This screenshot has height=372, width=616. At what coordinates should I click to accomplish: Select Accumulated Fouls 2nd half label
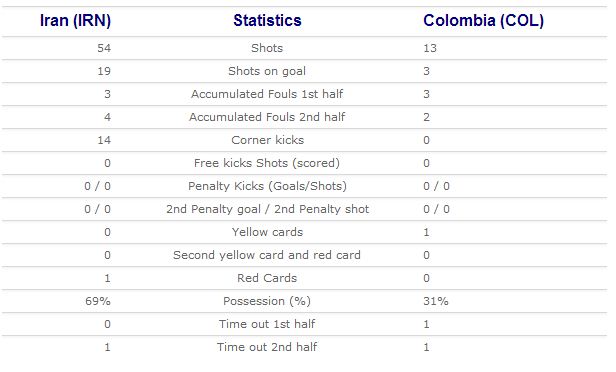click(x=267, y=117)
